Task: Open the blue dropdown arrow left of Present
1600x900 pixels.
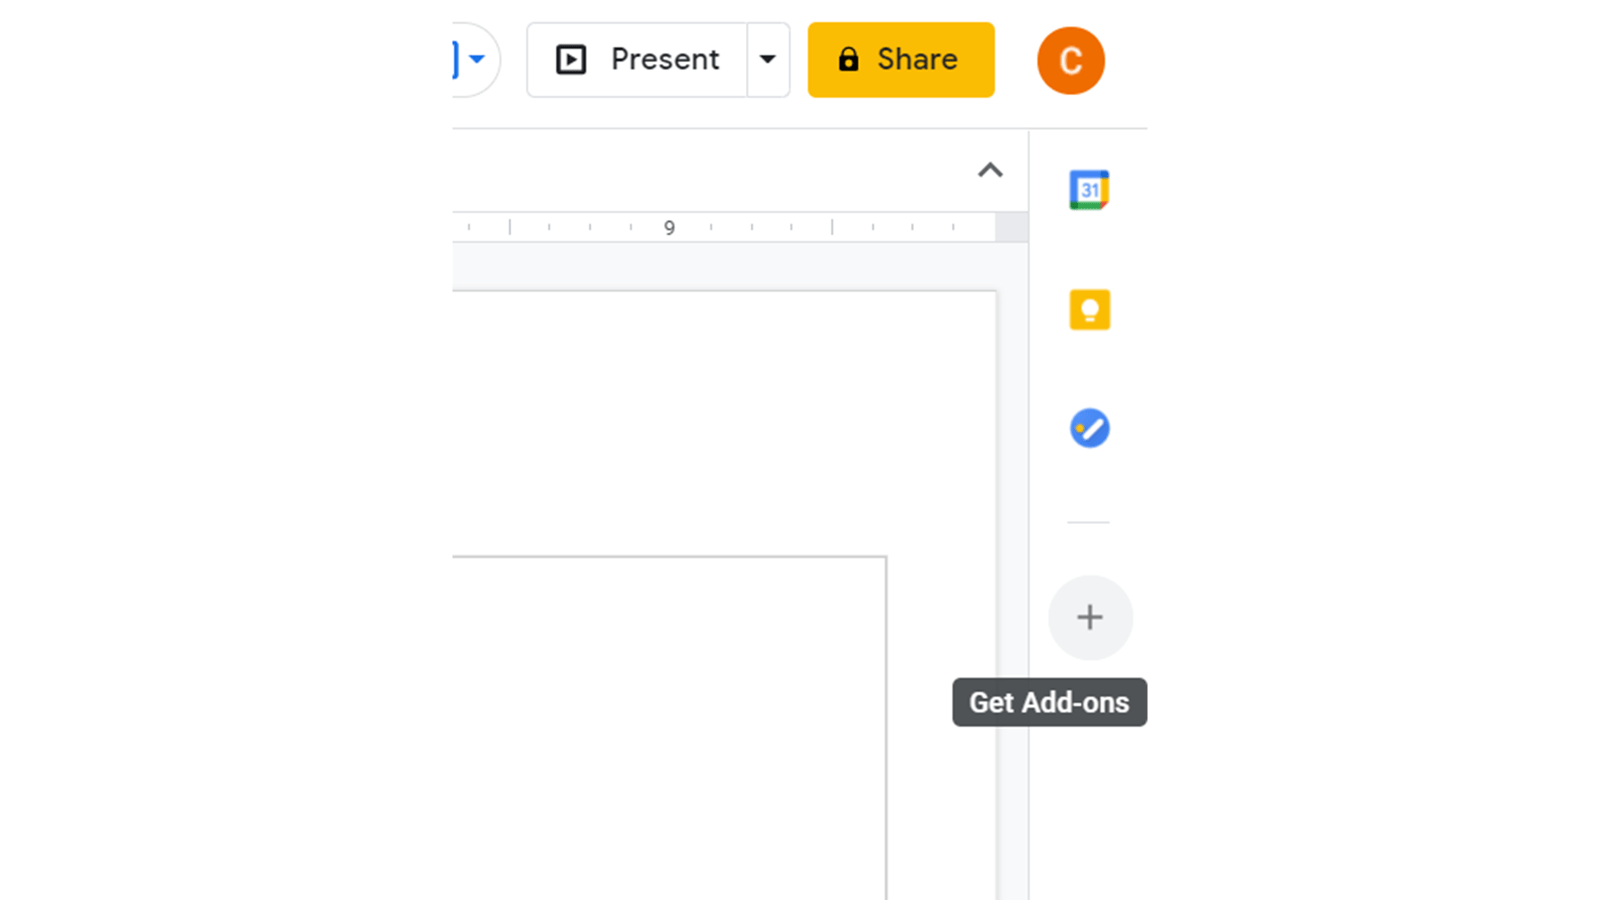Action: [x=478, y=59]
